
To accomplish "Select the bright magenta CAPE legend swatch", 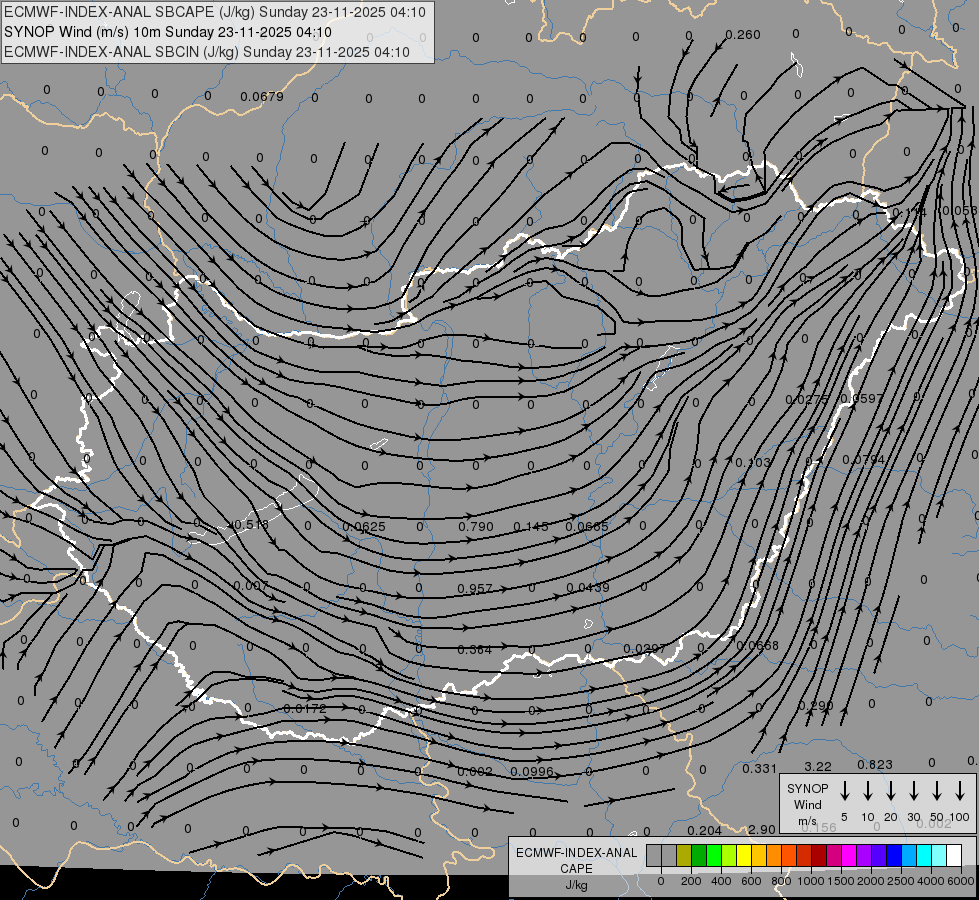I will [849, 855].
